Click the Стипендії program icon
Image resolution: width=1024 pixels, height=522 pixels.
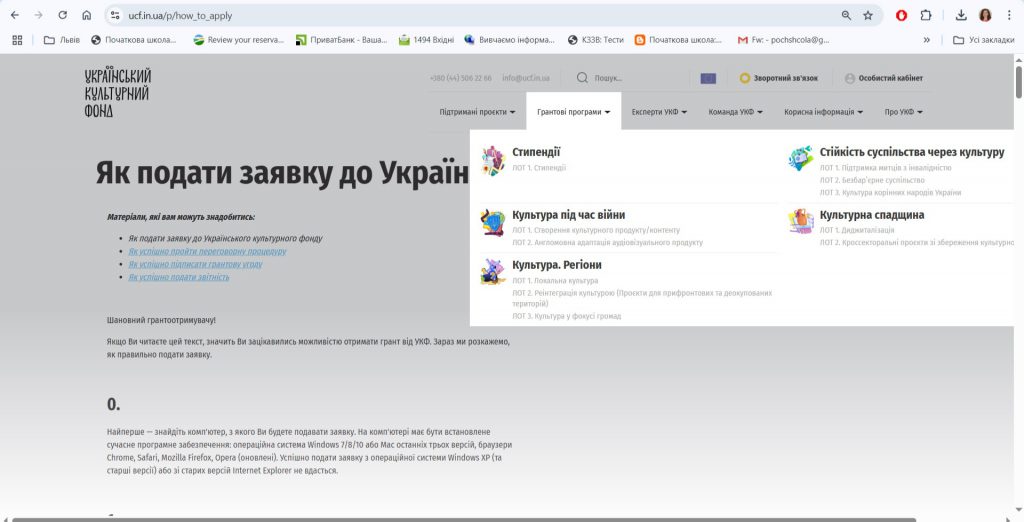(x=492, y=161)
